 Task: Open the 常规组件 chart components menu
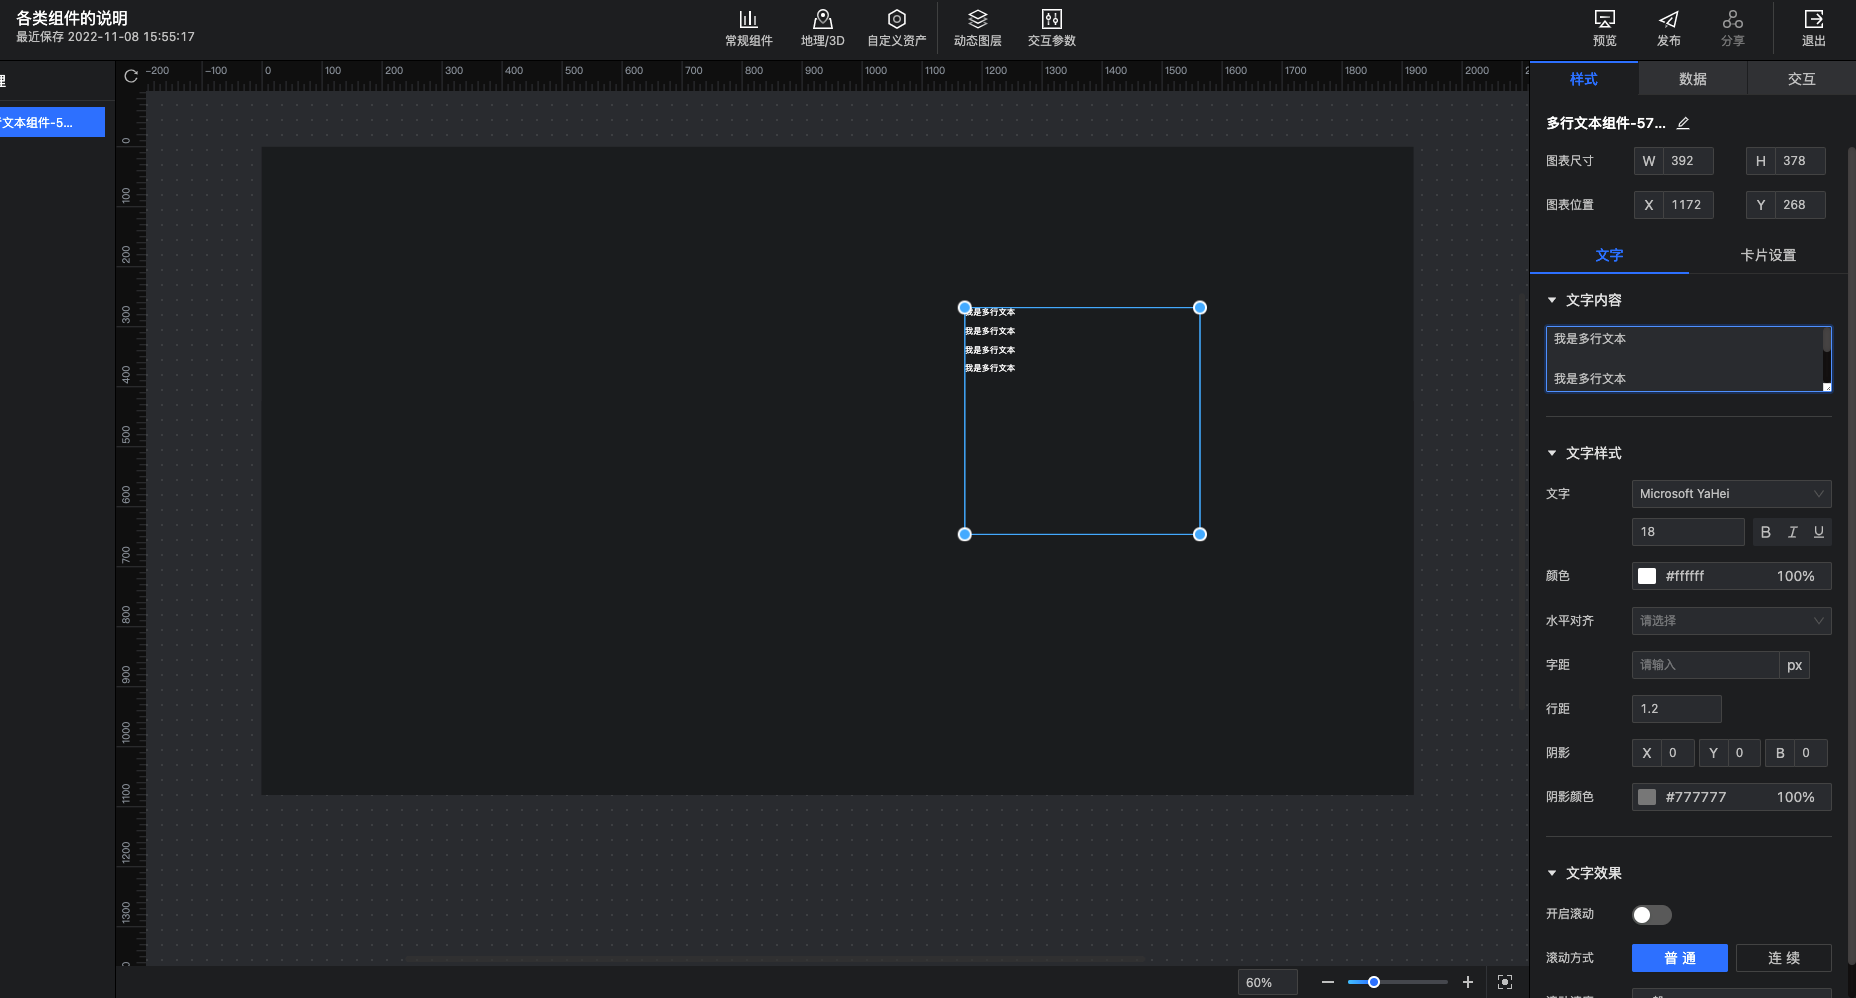pos(748,27)
